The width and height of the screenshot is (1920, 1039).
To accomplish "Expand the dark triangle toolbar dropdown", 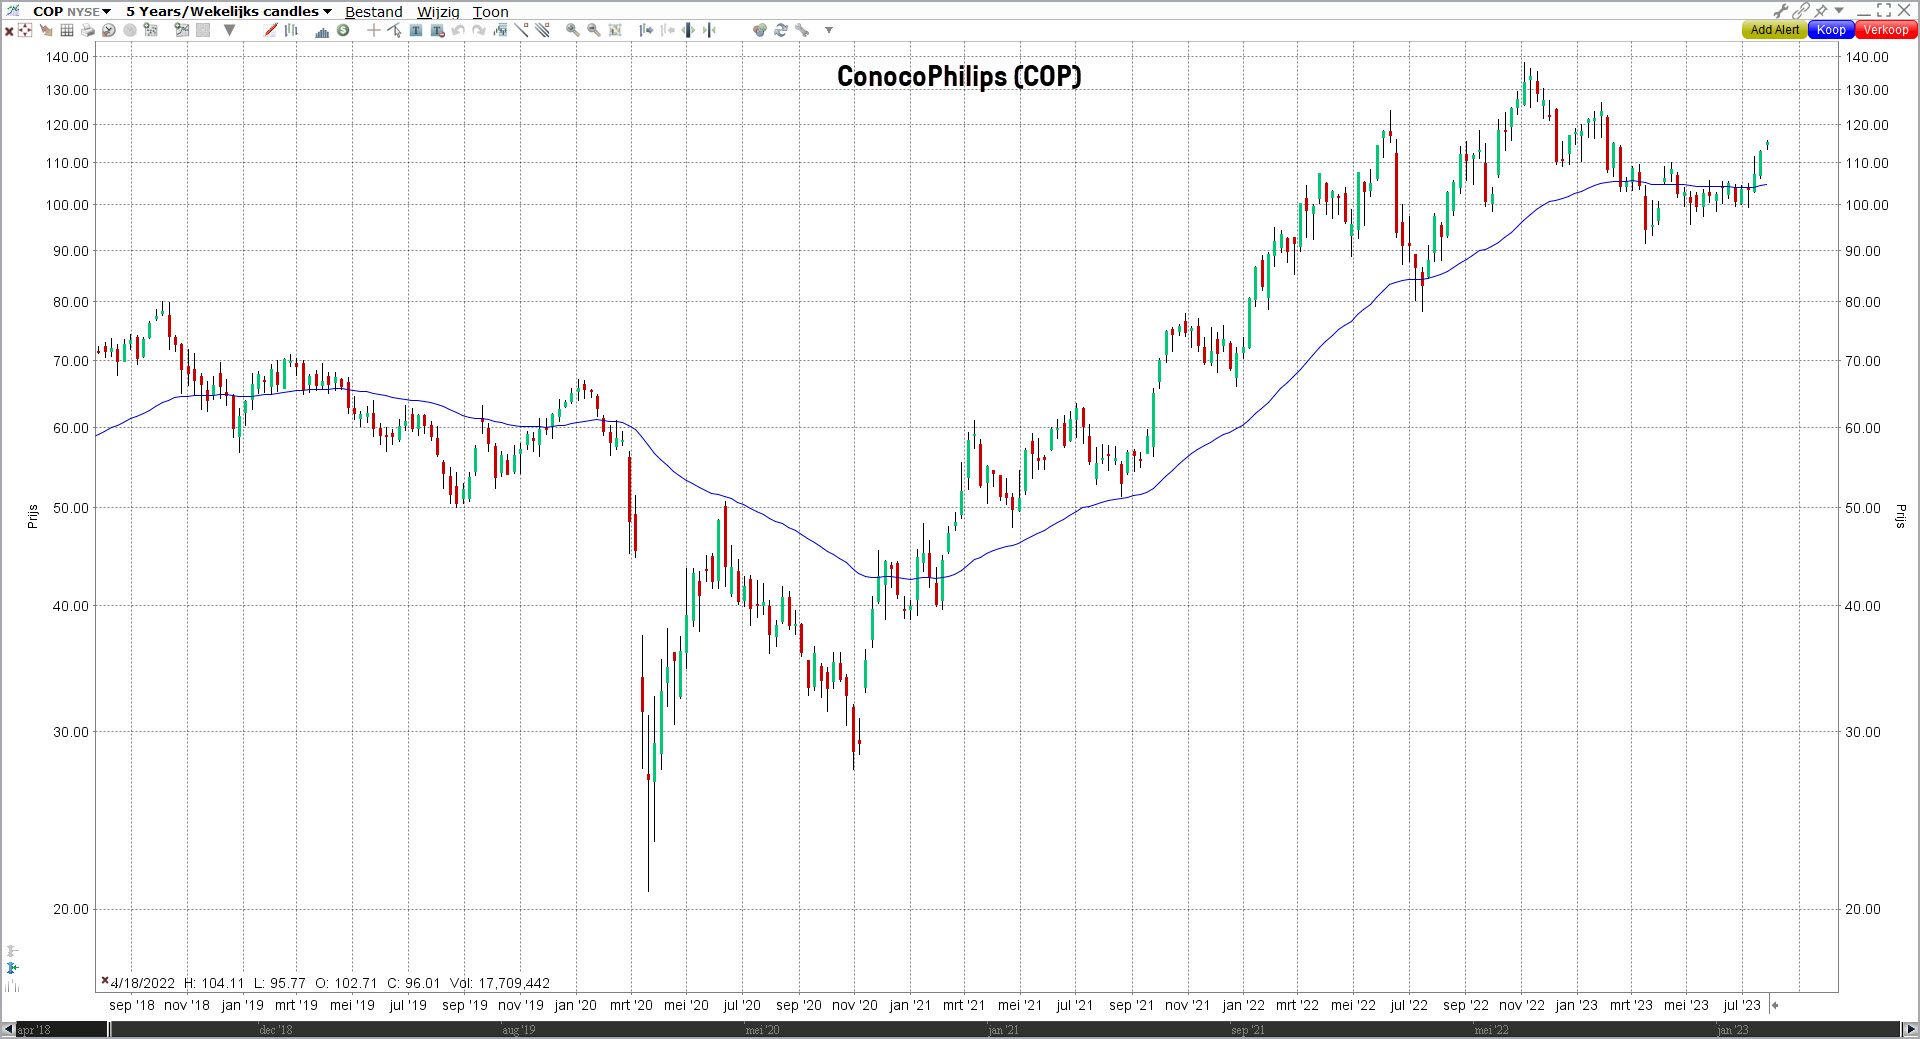I will tap(230, 30).
